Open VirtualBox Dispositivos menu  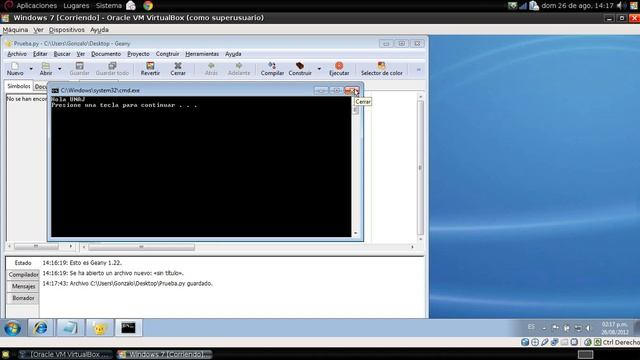pos(67,30)
